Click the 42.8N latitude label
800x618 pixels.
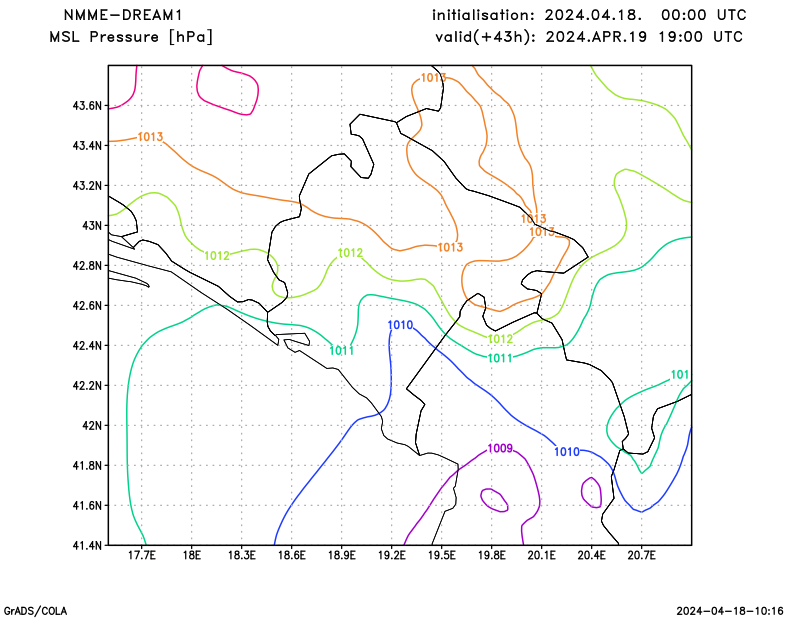pos(87,265)
